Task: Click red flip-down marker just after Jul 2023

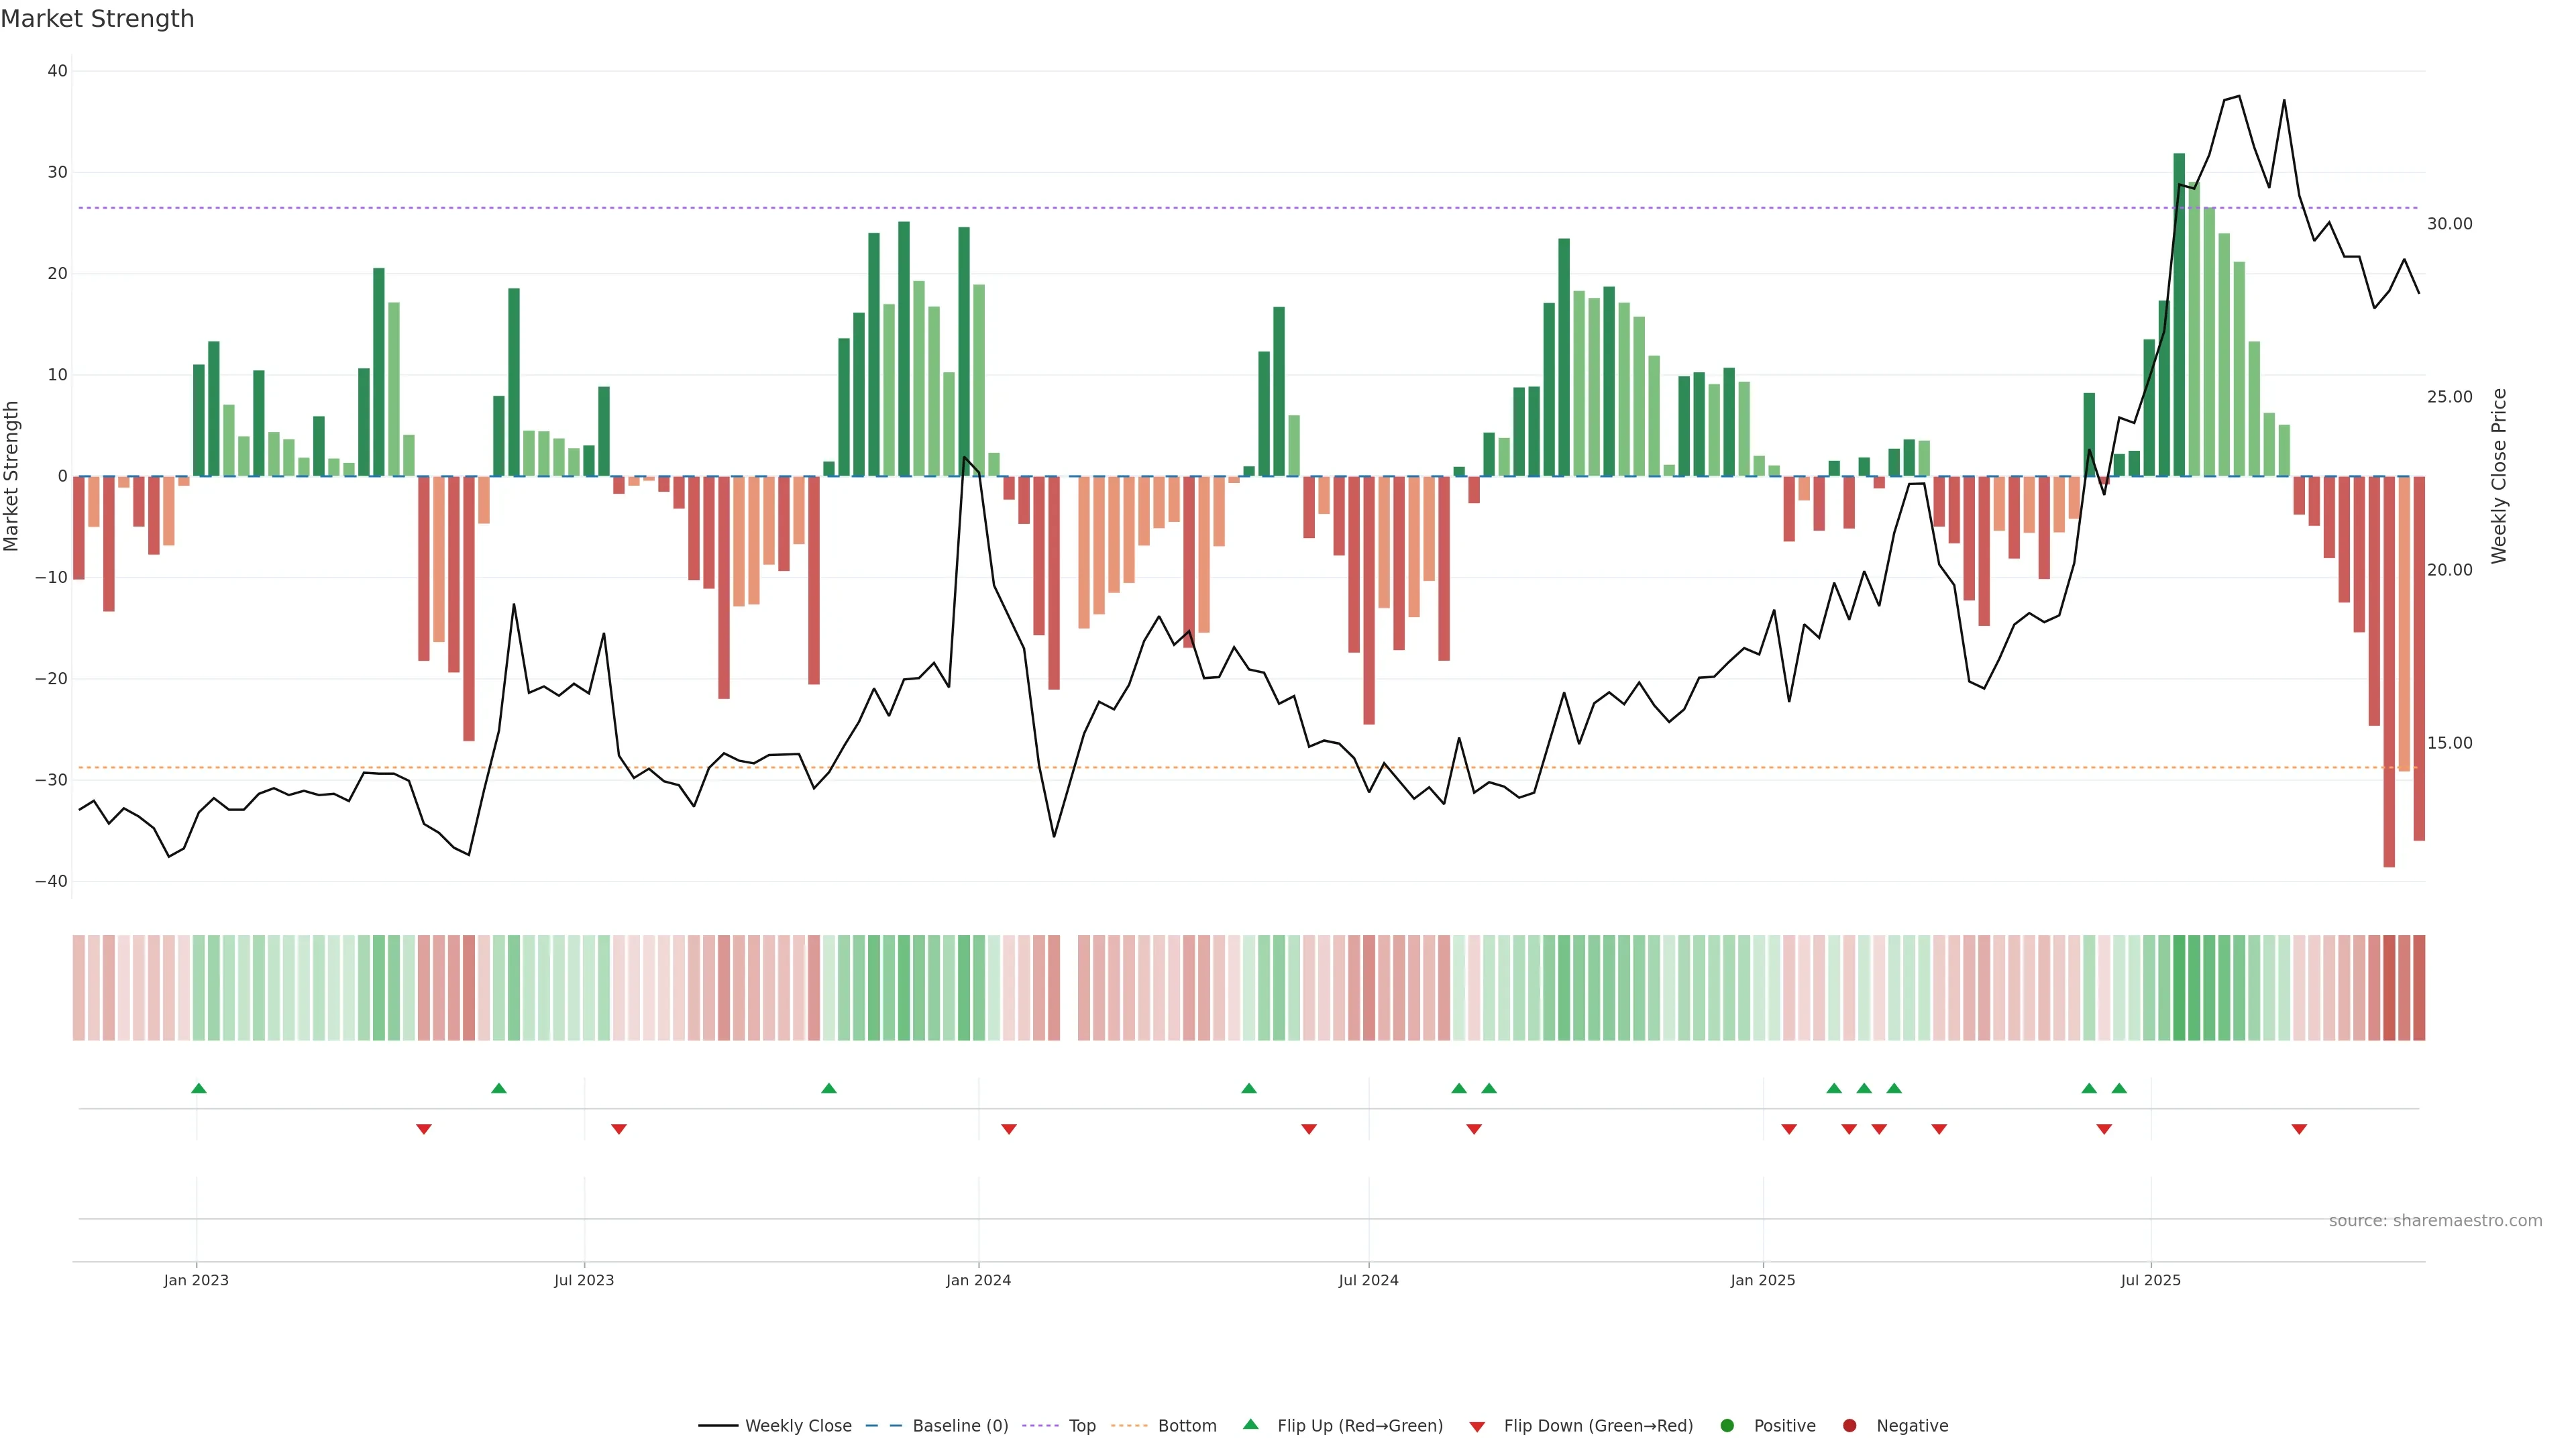Action: [619, 1129]
